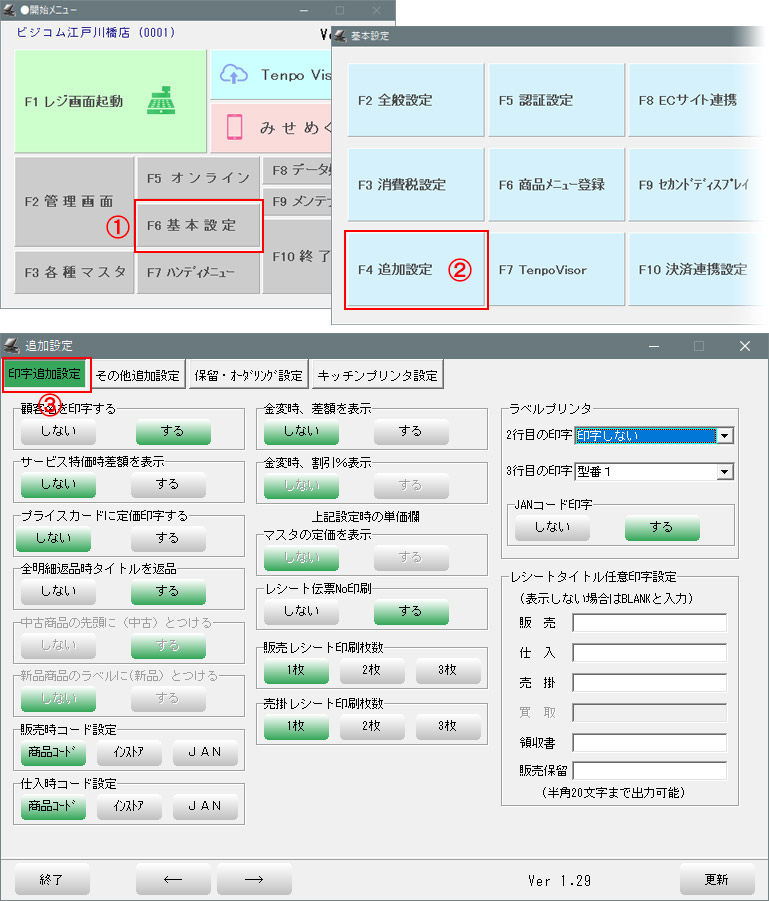769x901 pixels.
Task: Open the キッチンプリンタ設定 tab
Action: (377, 376)
